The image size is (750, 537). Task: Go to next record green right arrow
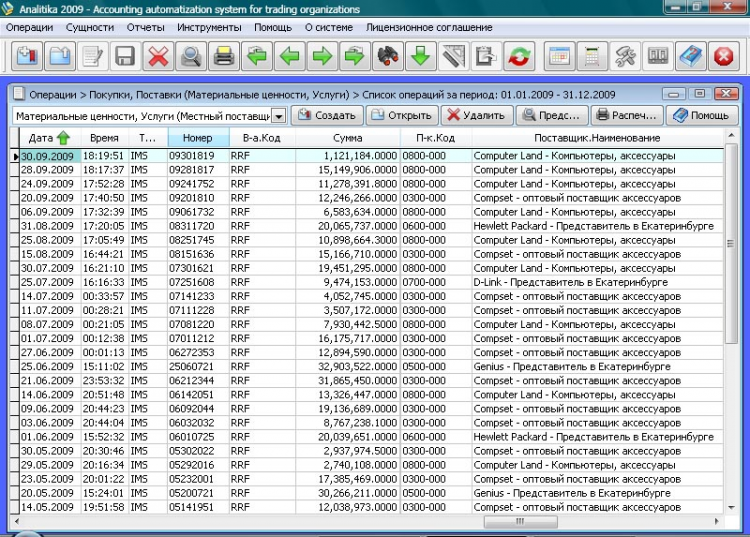[322, 56]
